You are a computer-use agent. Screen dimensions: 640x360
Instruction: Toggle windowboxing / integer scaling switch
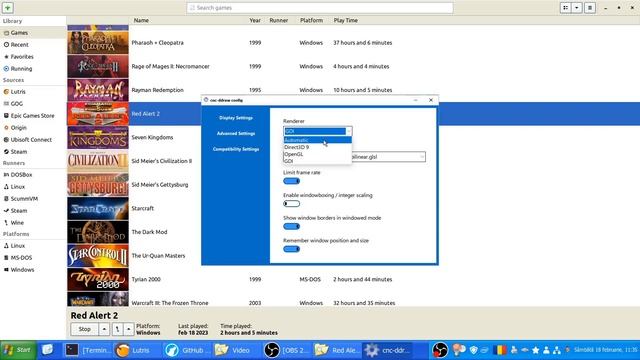(x=291, y=204)
